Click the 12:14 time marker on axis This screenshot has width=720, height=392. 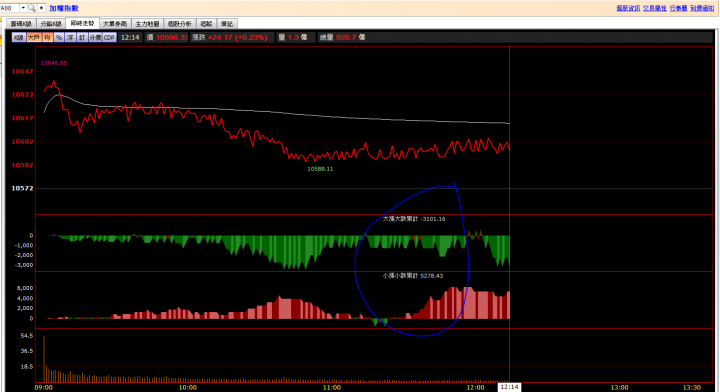pos(509,387)
